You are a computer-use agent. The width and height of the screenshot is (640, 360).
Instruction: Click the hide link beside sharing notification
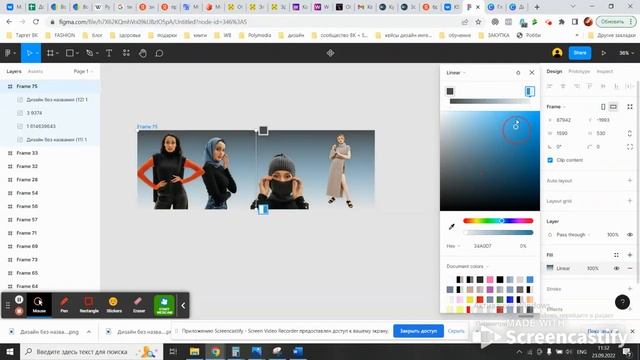pos(456,331)
